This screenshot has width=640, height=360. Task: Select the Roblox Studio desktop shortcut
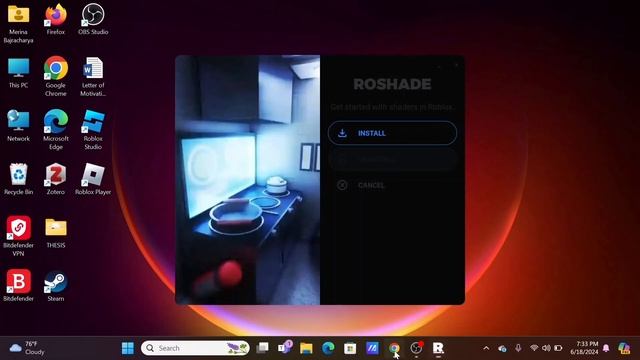click(x=93, y=130)
